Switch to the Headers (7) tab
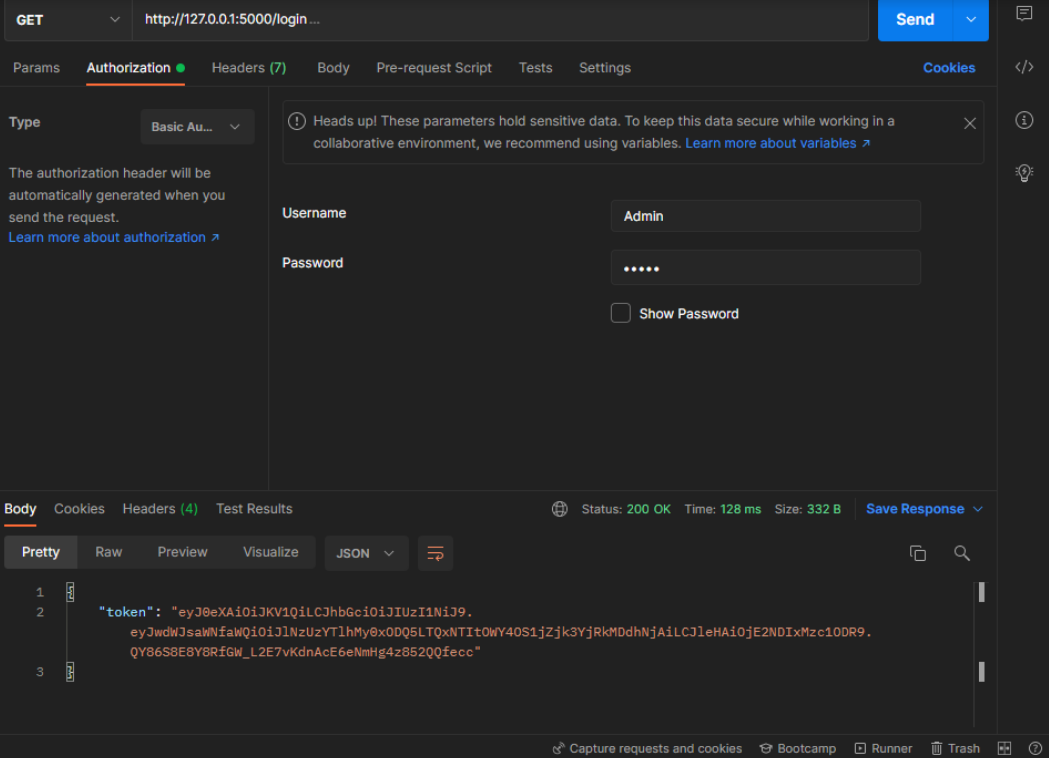1049x758 pixels. tap(248, 68)
